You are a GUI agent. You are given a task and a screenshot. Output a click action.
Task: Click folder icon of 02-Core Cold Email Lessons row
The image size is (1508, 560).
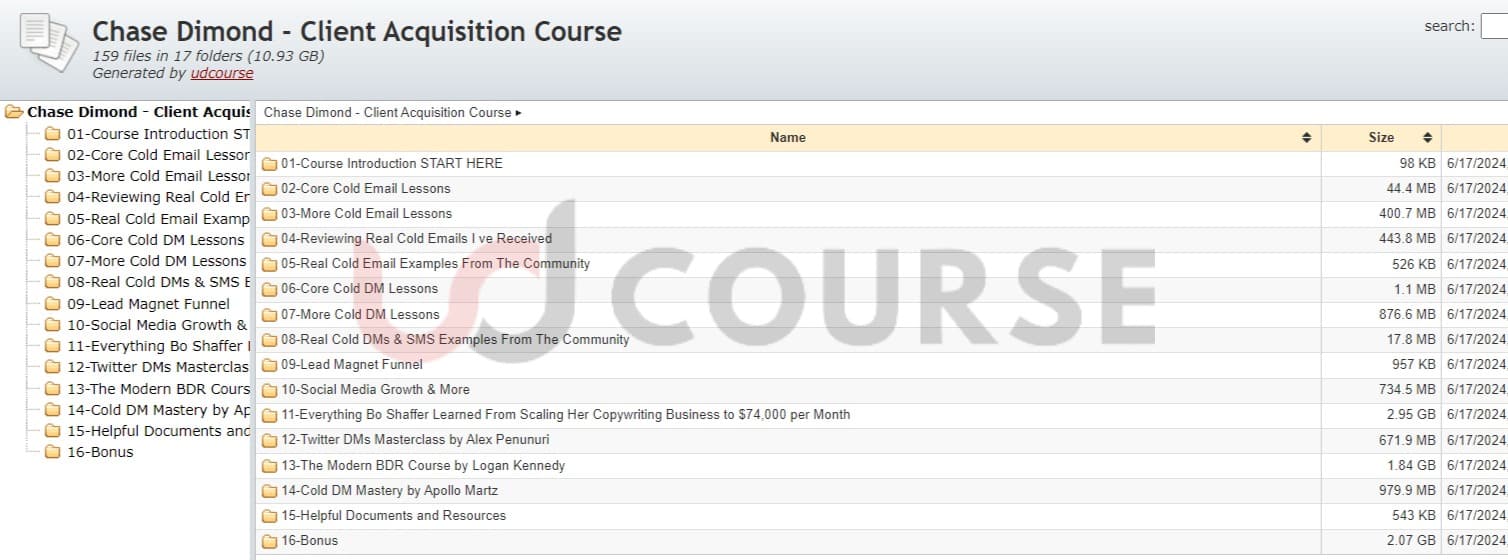[269, 189]
